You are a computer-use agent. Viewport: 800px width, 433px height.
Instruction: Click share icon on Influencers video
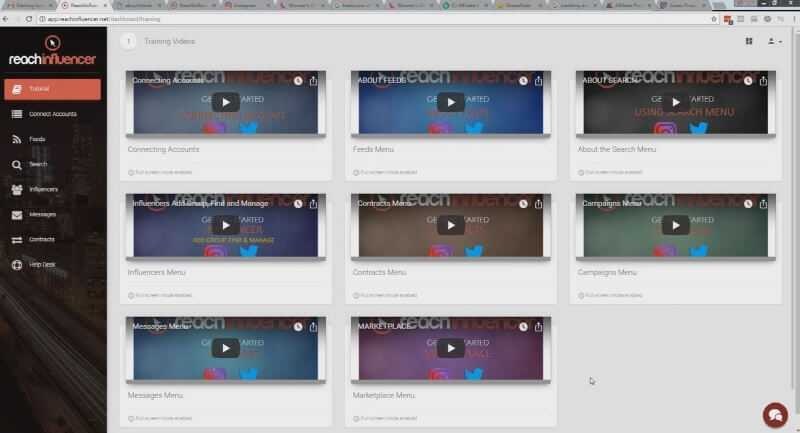tap(313, 203)
